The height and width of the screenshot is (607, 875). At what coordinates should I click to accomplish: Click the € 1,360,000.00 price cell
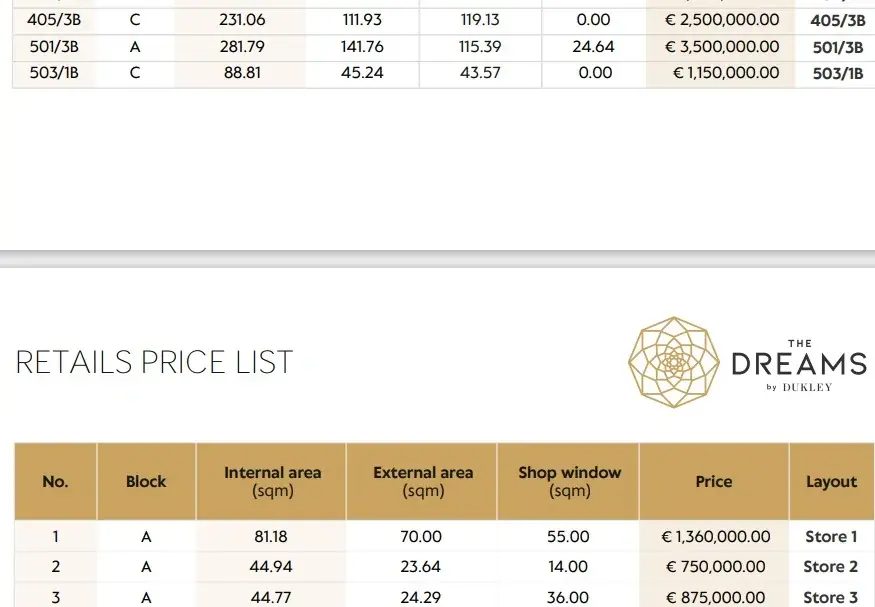pyautogui.click(x=716, y=537)
